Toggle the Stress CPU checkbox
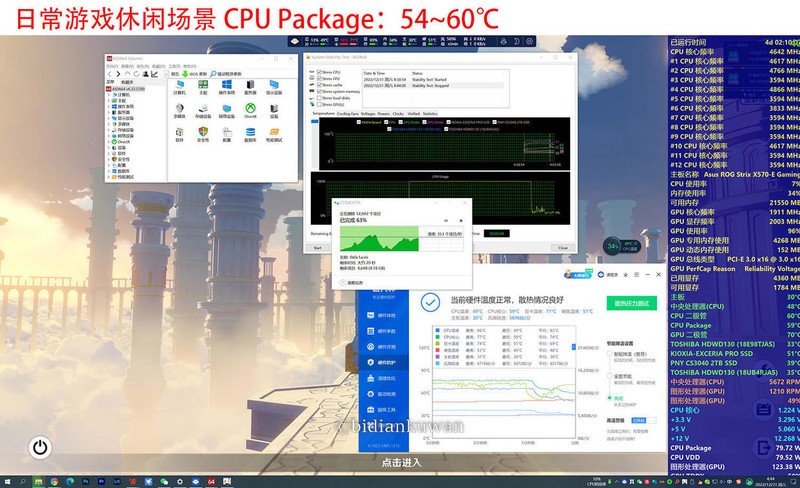Screen dimensions: 800x488 pos(319,72)
